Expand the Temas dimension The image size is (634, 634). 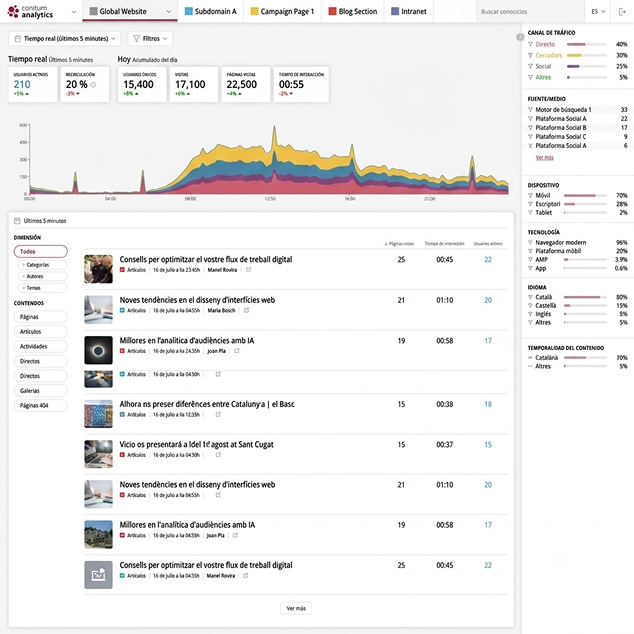(42, 288)
